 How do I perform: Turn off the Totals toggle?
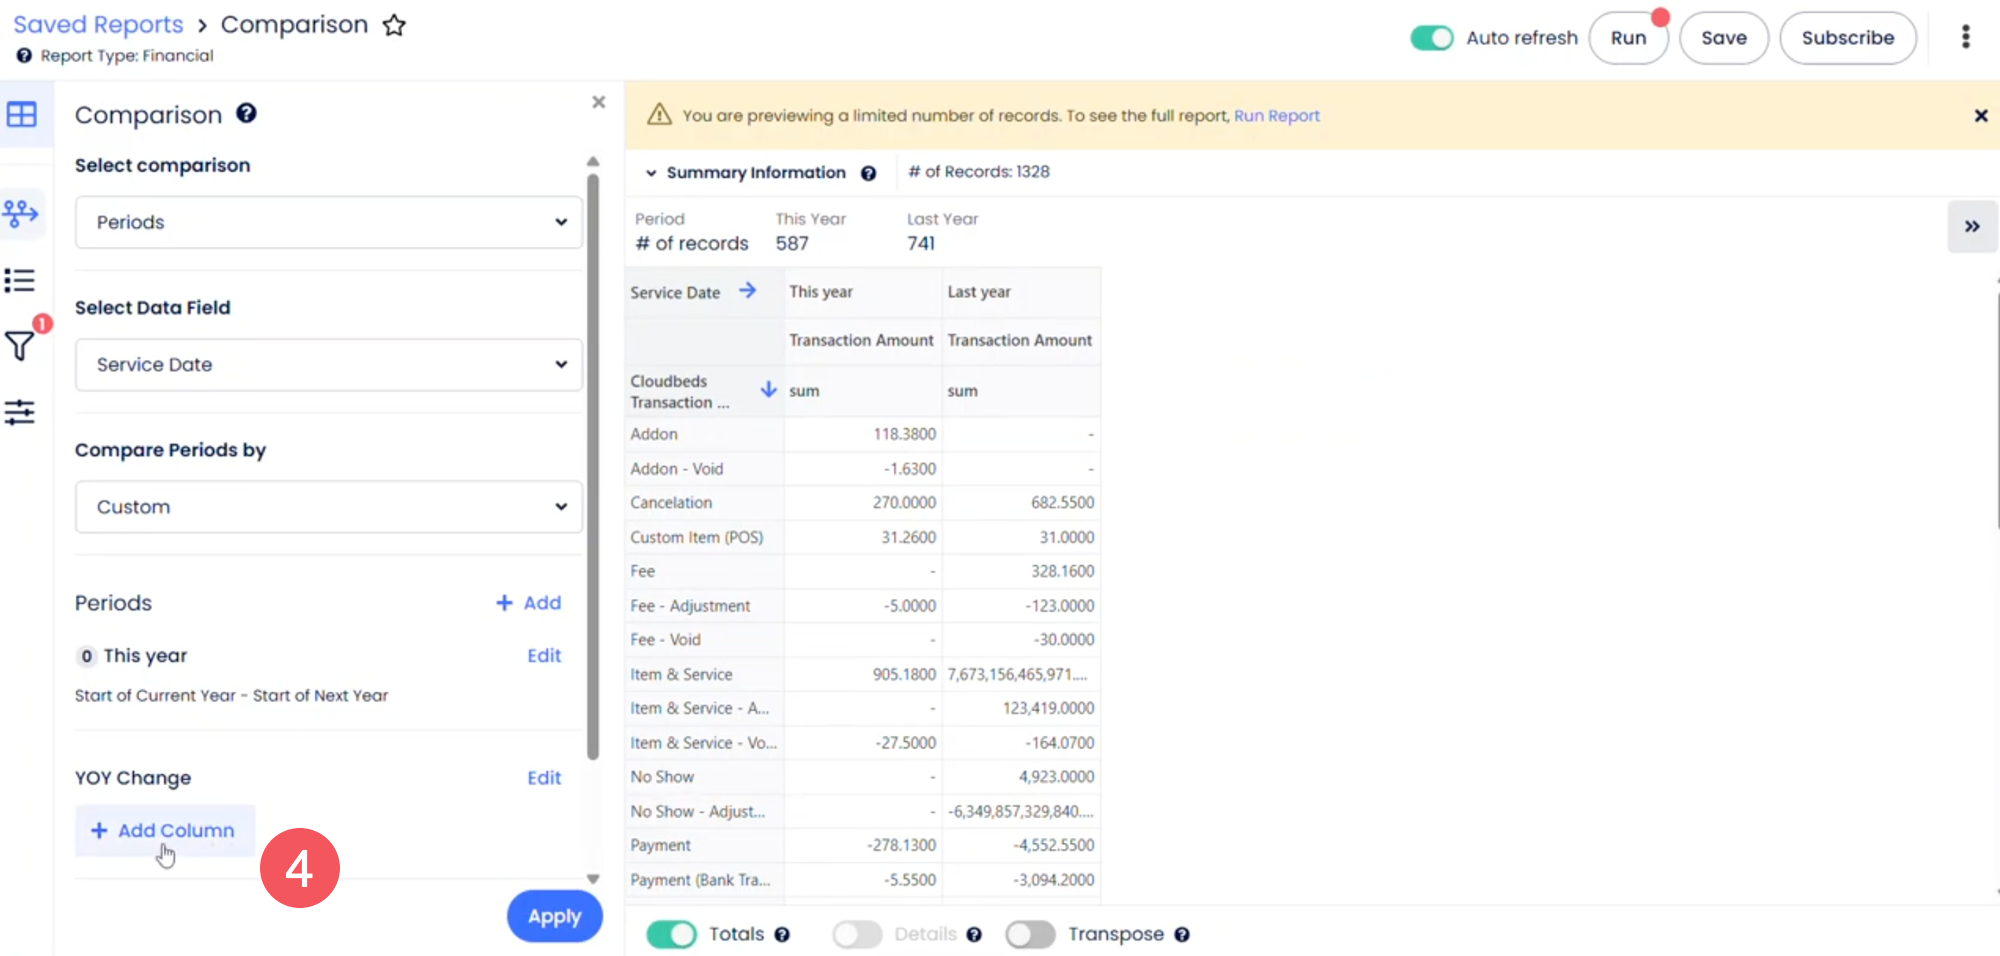point(671,934)
